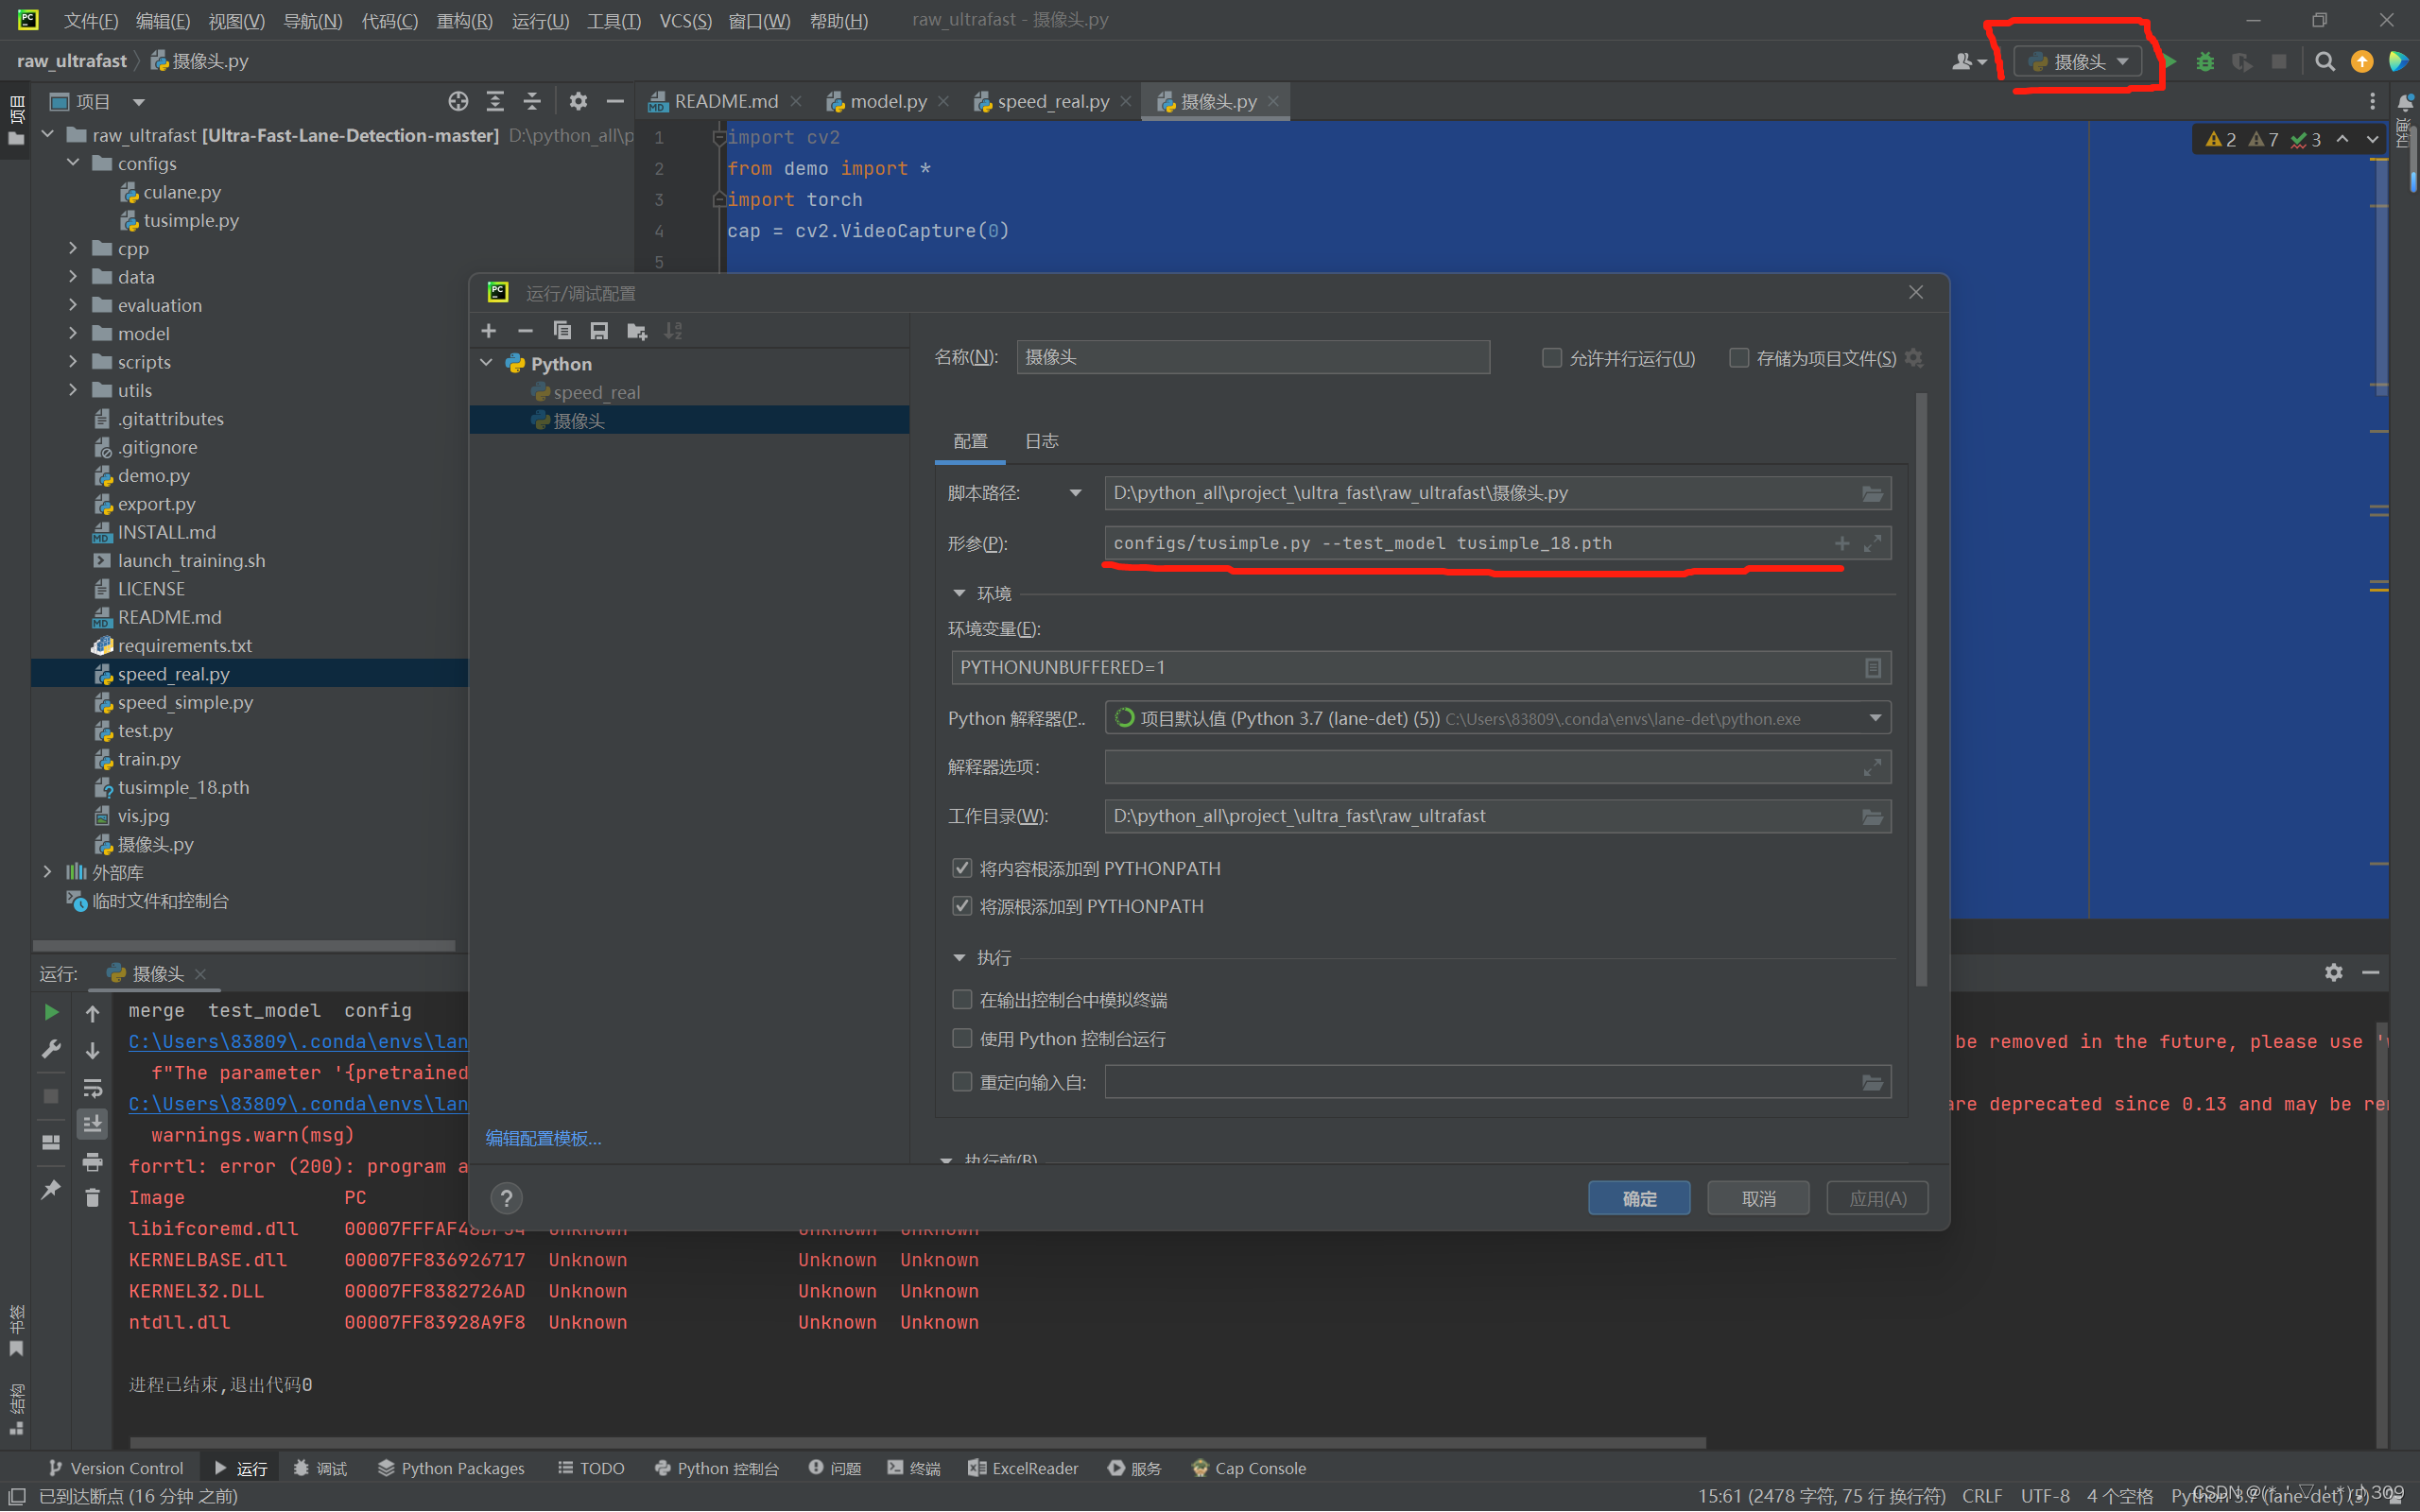Enable 使用 Python 控制台运行
2420x1512 pixels.
[x=962, y=1038]
